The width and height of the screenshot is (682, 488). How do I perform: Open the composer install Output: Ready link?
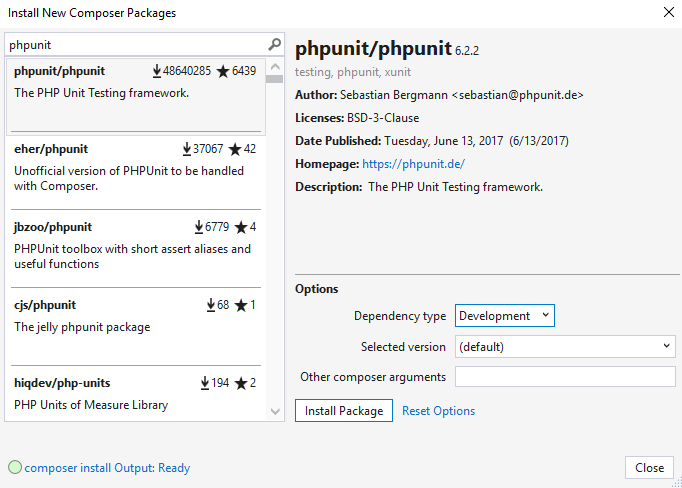[x=107, y=468]
